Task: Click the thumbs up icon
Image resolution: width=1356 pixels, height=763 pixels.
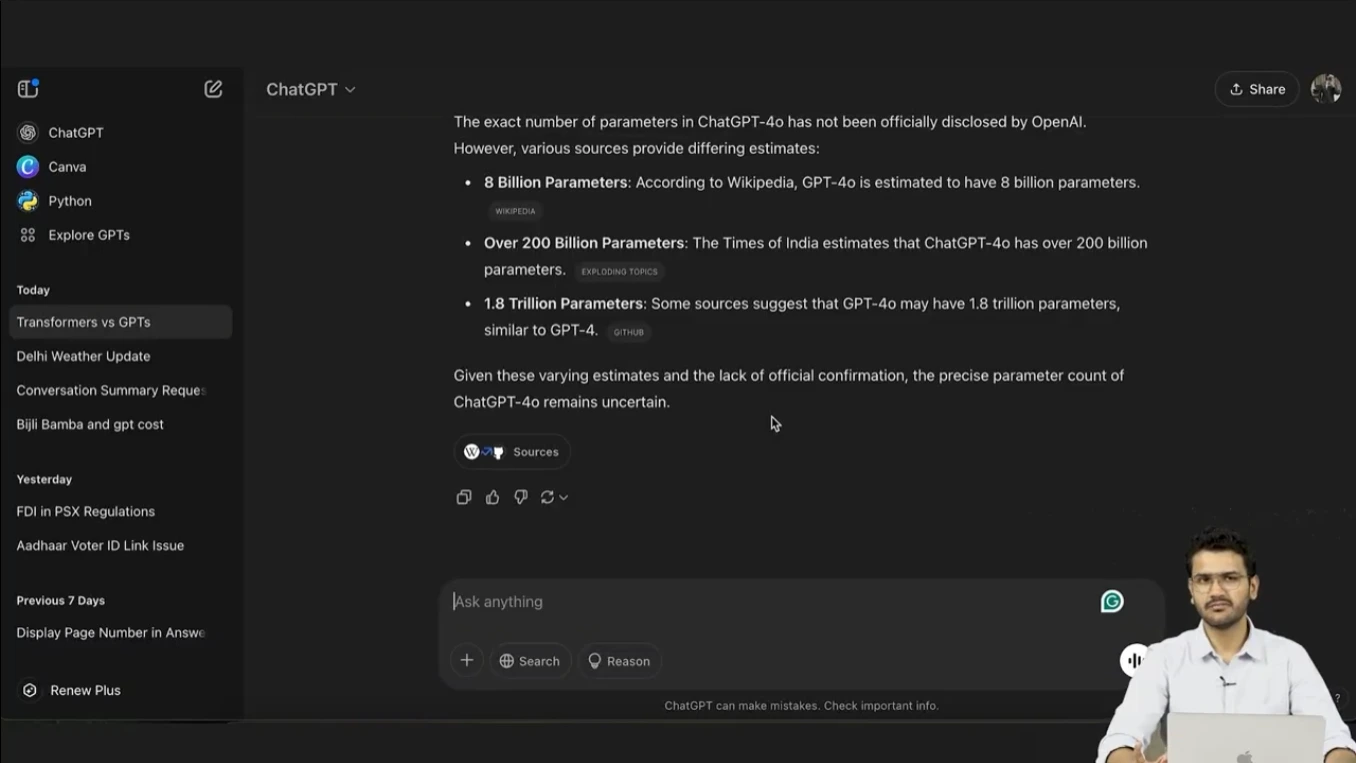Action: [492, 497]
